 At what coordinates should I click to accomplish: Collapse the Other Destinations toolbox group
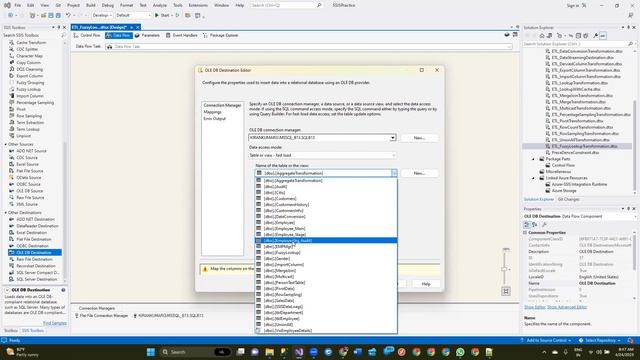click(6, 213)
